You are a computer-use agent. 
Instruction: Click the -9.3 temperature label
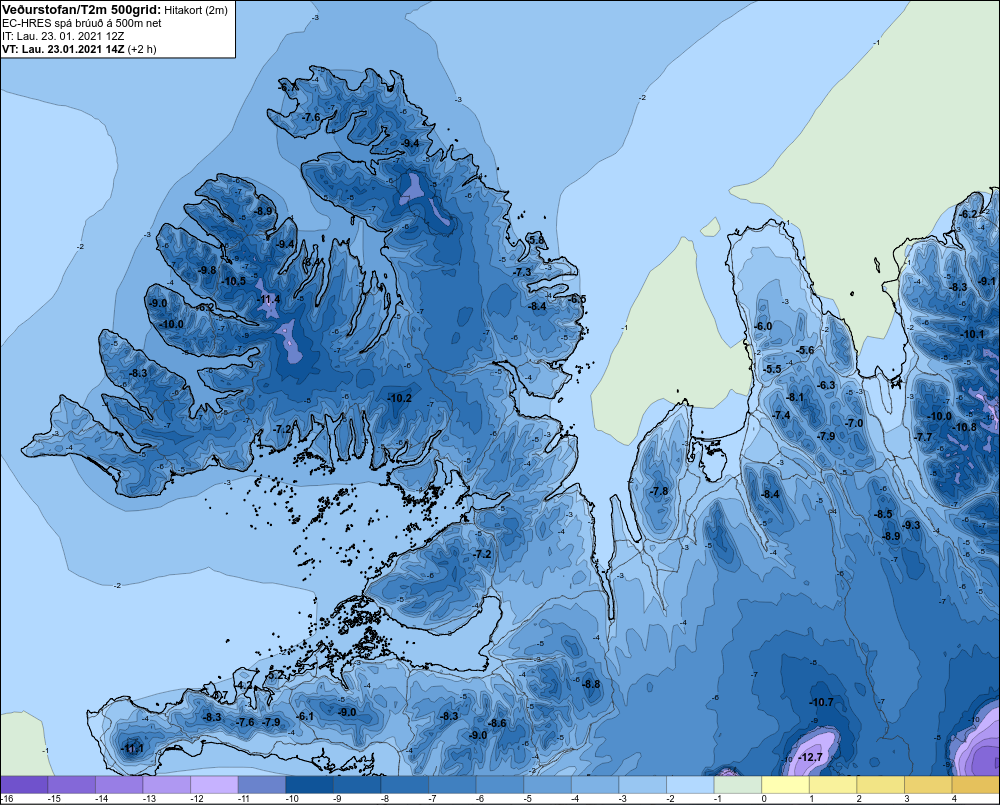[911, 525]
